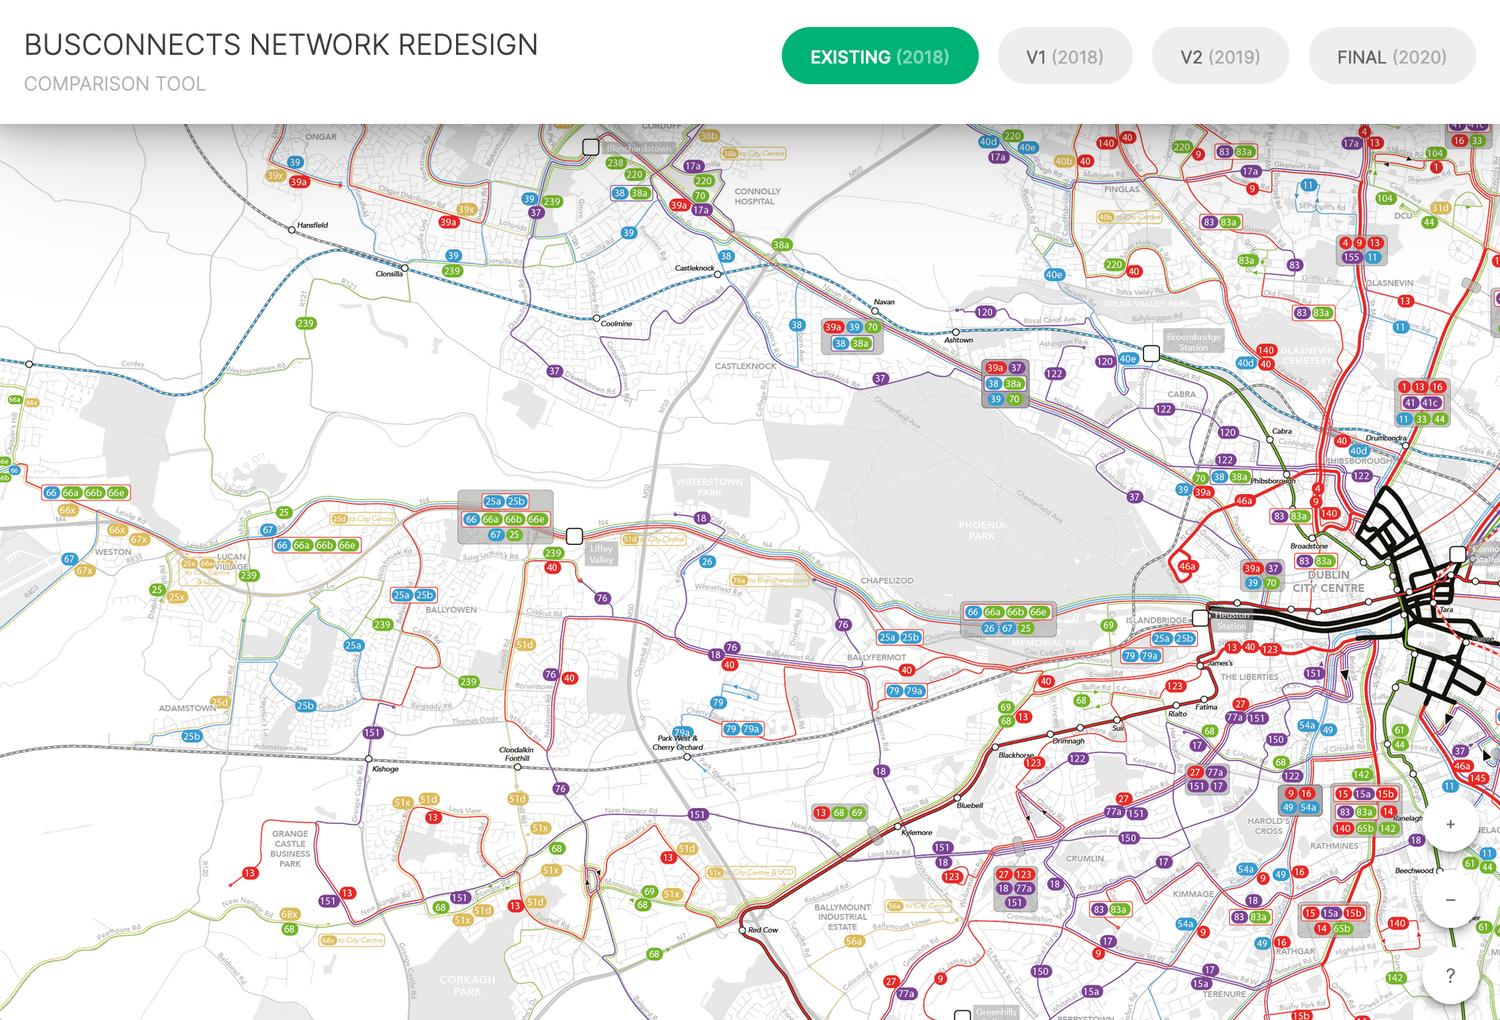Click the '25d to City Centre' label
This screenshot has width=1500, height=1020.
(x=363, y=519)
